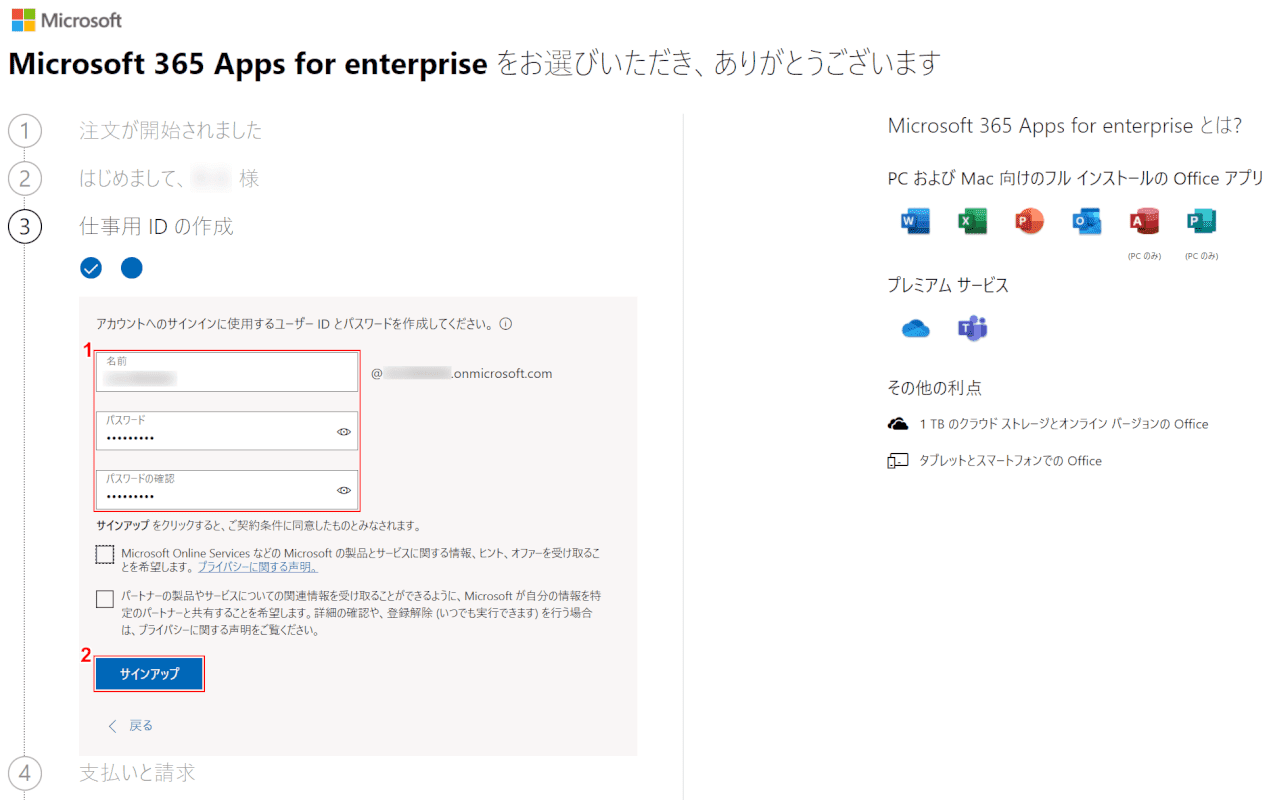Click the completed checkmark progress dot
Image resolution: width=1273 pixels, height=800 pixels.
point(91,268)
